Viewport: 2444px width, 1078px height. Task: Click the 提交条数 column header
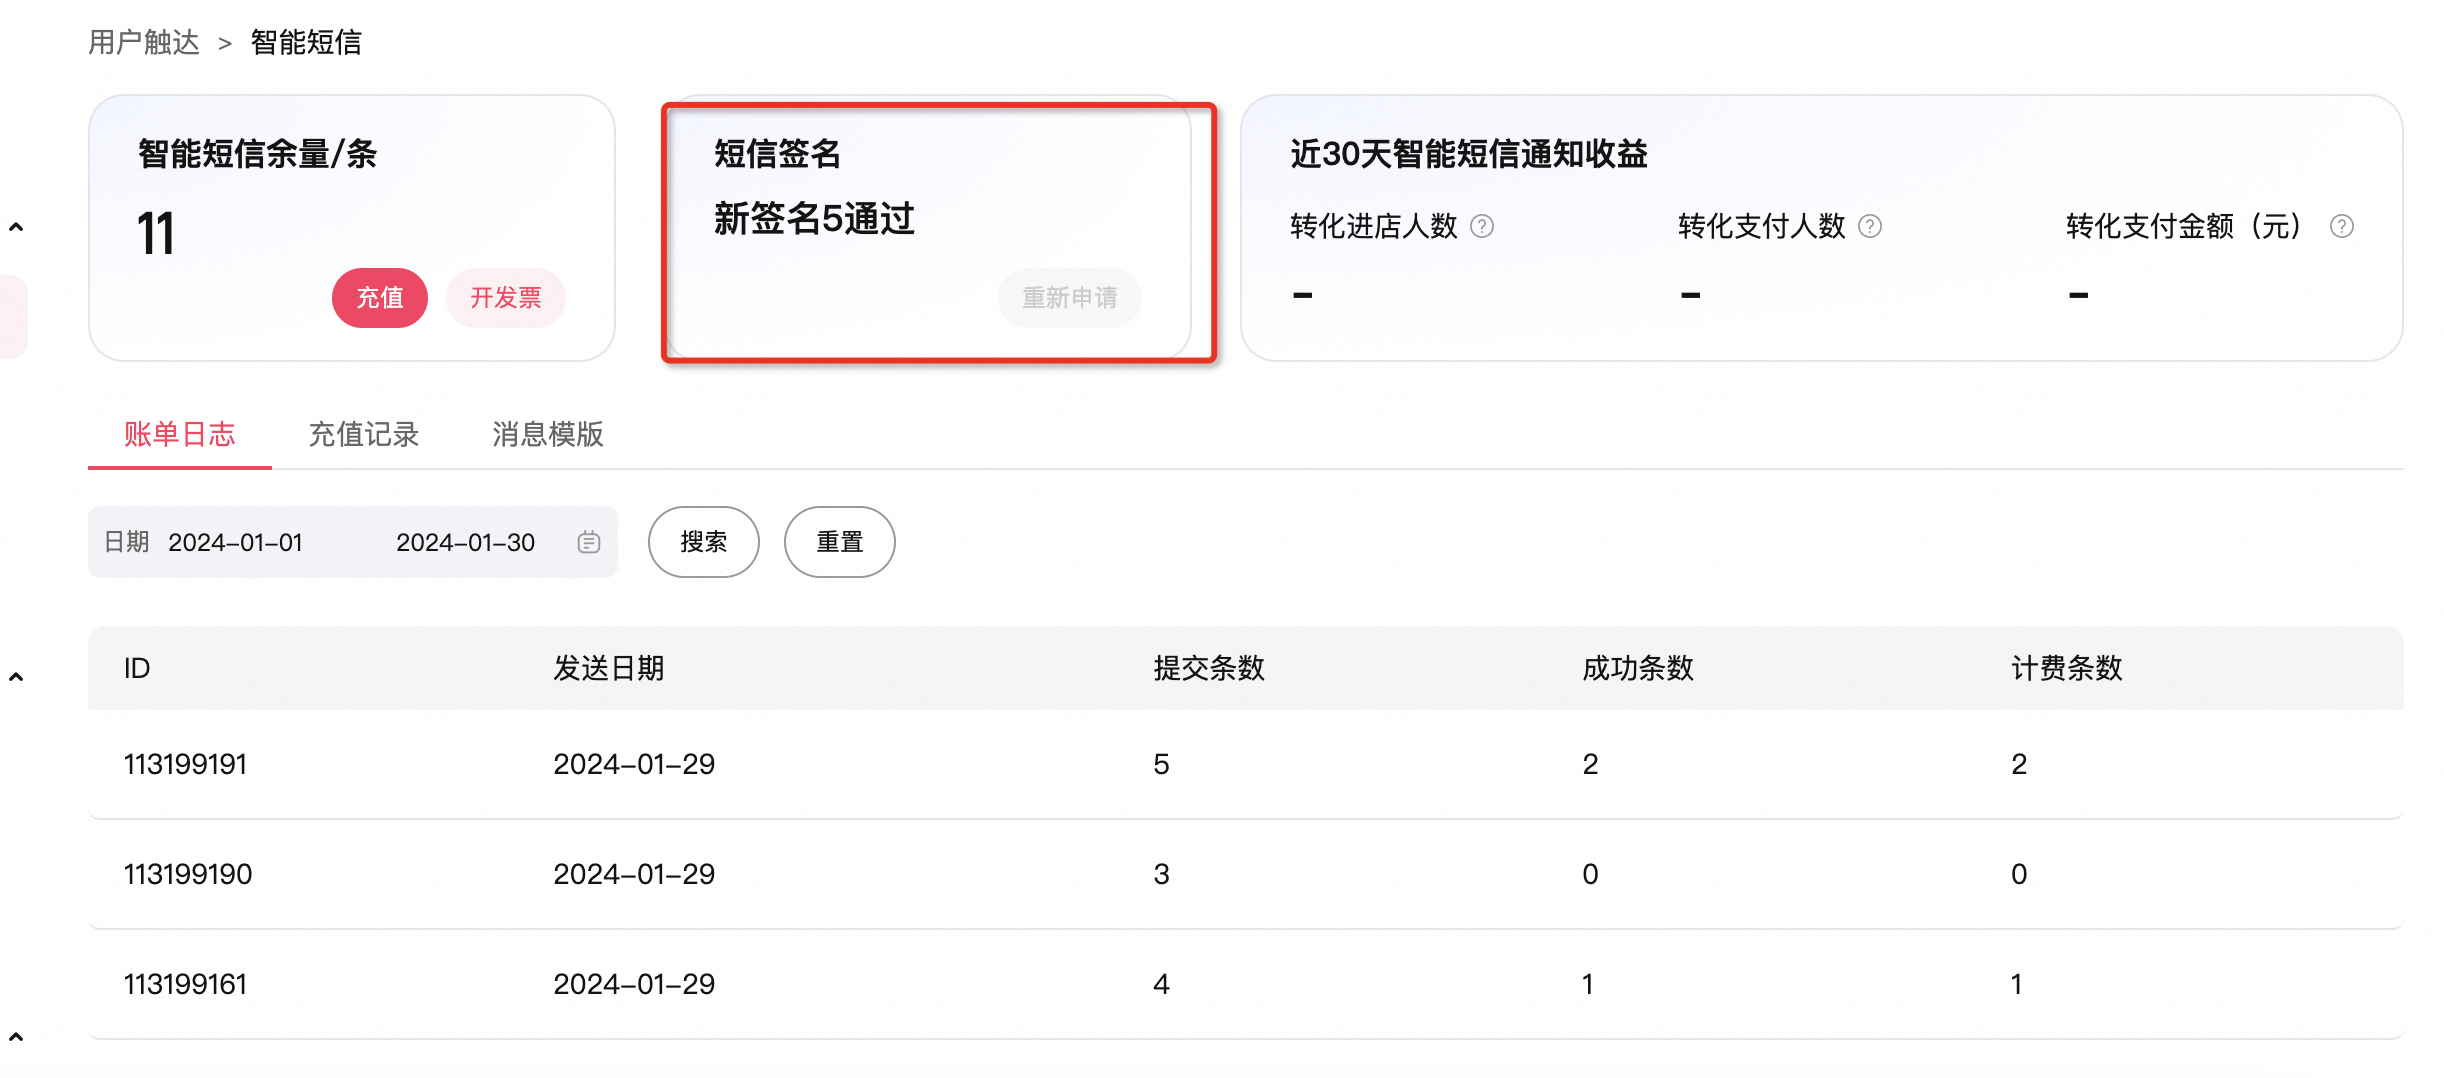[x=1209, y=668]
